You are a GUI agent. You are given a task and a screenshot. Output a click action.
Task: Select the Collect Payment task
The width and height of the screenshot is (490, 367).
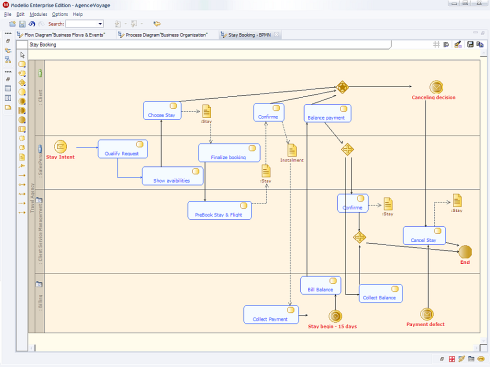[x=271, y=314]
